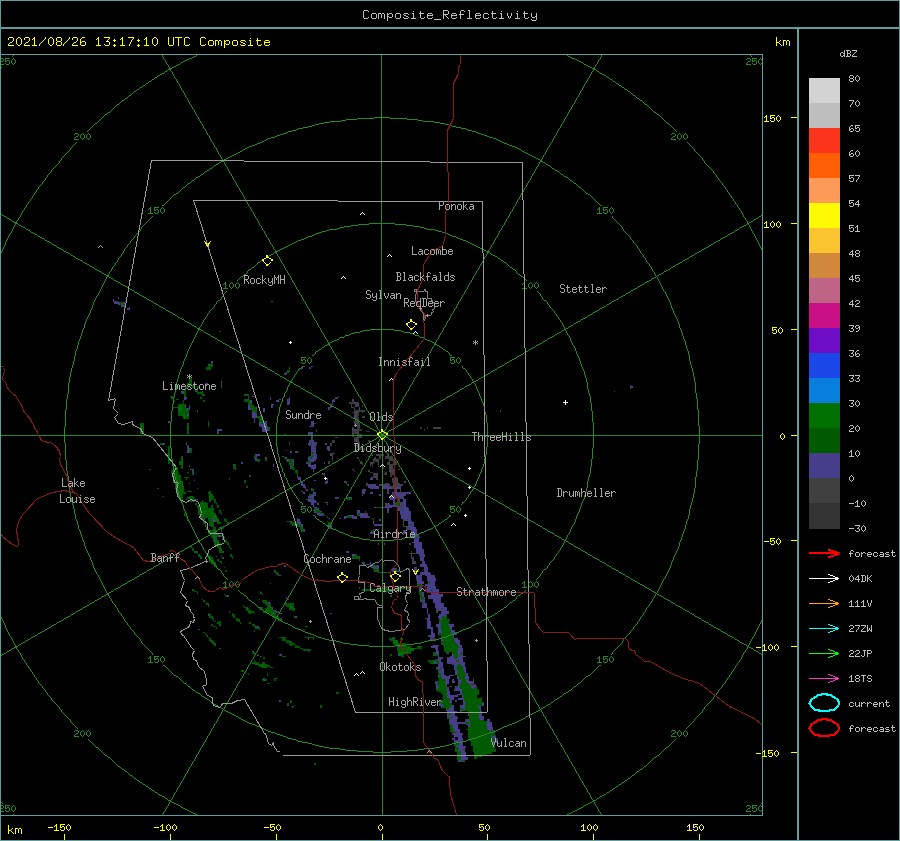Screen dimensions: 900x841
Task: Click the Drumheller label
Action: pyautogui.click(x=586, y=493)
